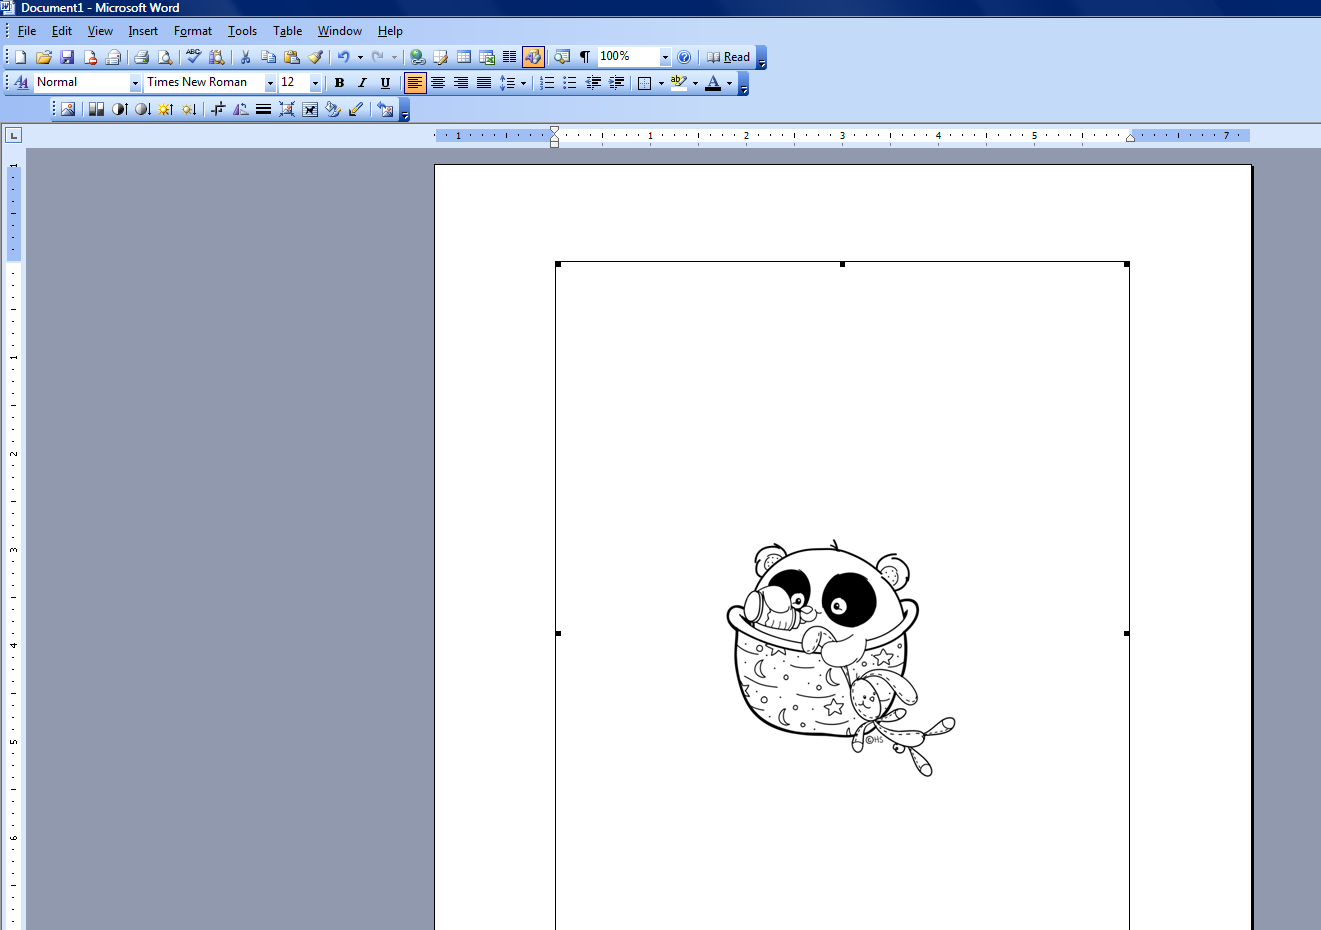Click Rotate Left on the Picture toolbar
This screenshot has height=930, width=1321.
240,109
